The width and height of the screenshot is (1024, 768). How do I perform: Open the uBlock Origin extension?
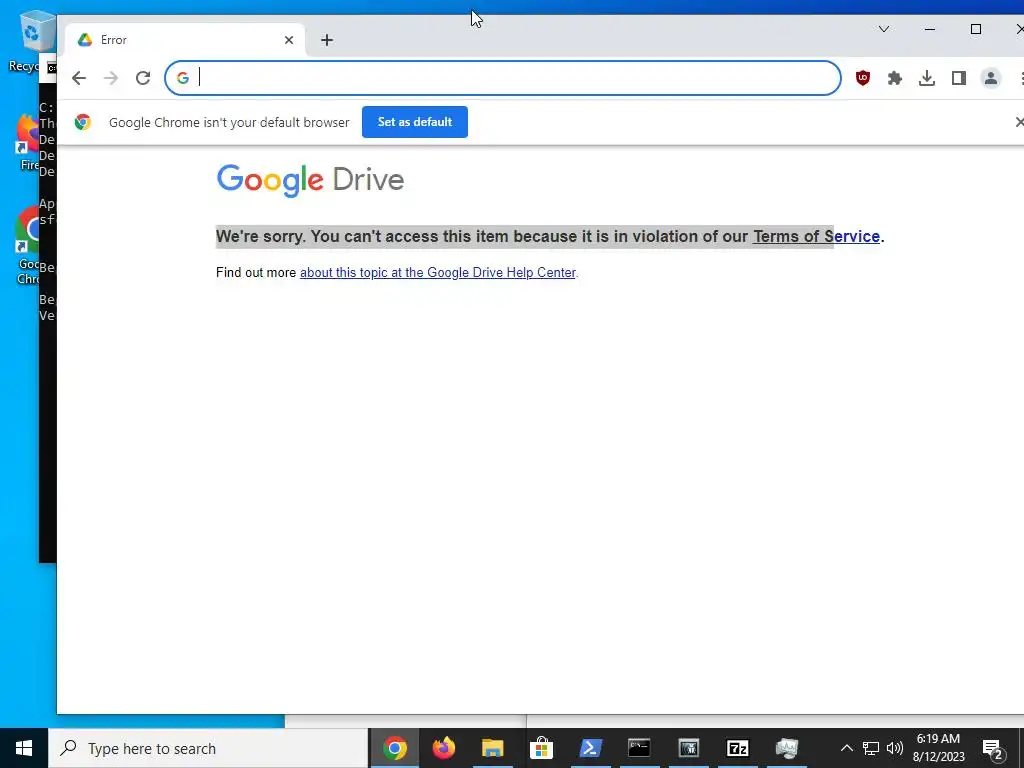[x=863, y=78]
